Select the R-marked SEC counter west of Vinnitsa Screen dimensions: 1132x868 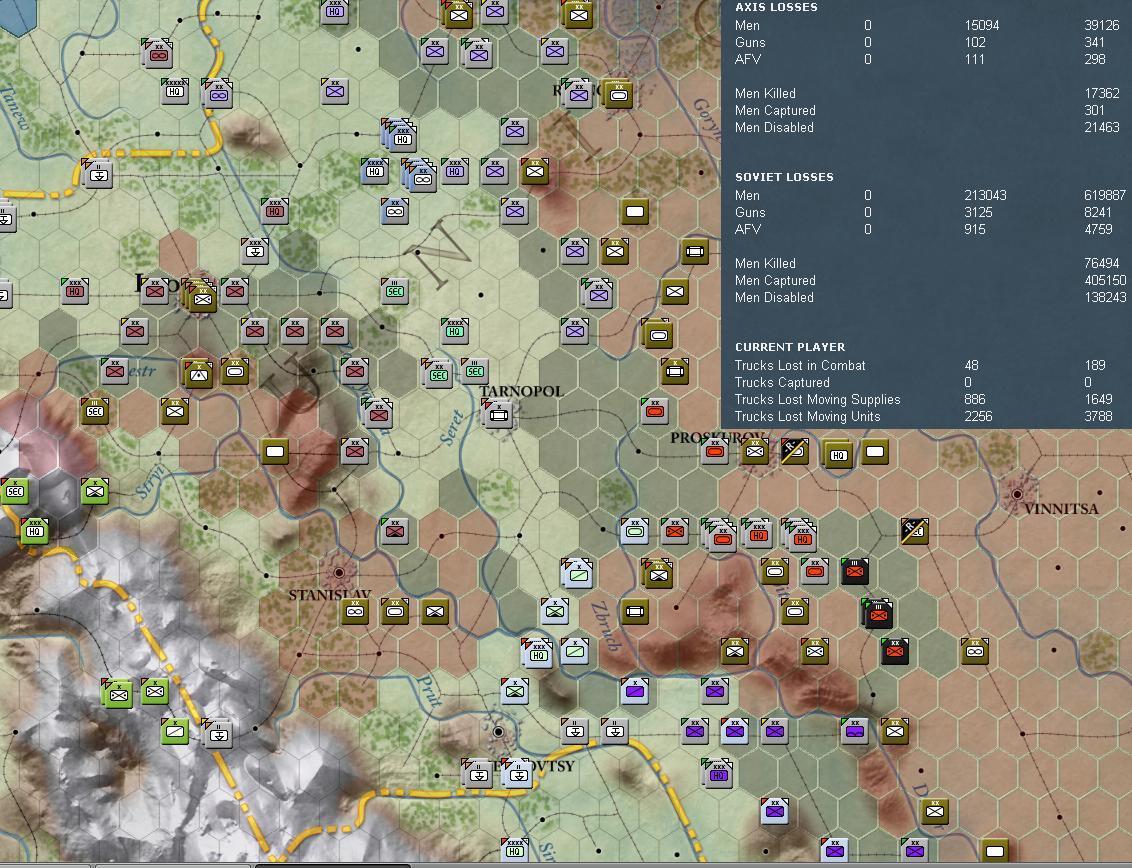(x=914, y=531)
